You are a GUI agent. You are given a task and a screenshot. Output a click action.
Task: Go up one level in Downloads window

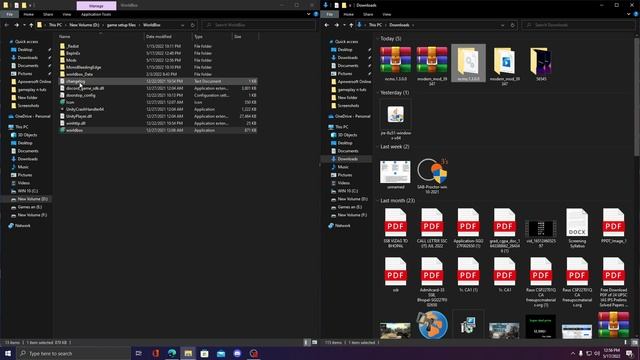(x=351, y=25)
